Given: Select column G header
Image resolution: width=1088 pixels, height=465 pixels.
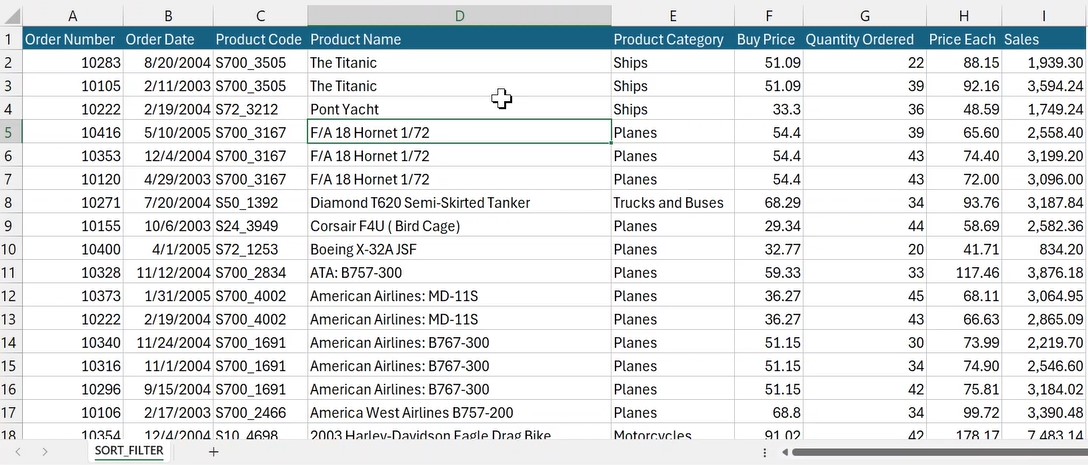Looking at the screenshot, I should pos(864,16).
